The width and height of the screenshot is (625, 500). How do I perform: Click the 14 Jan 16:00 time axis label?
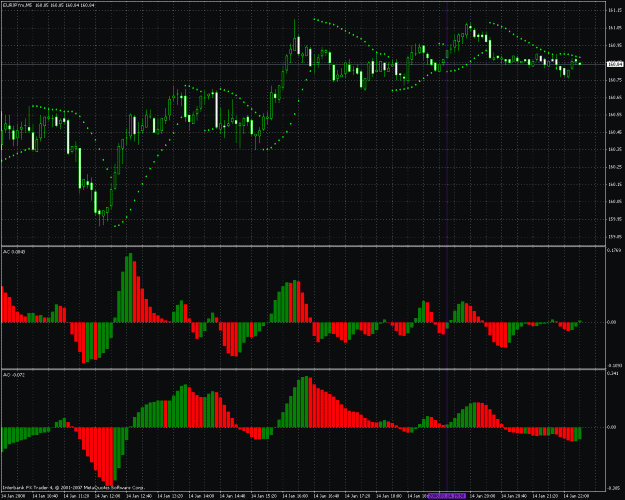(x=295, y=496)
